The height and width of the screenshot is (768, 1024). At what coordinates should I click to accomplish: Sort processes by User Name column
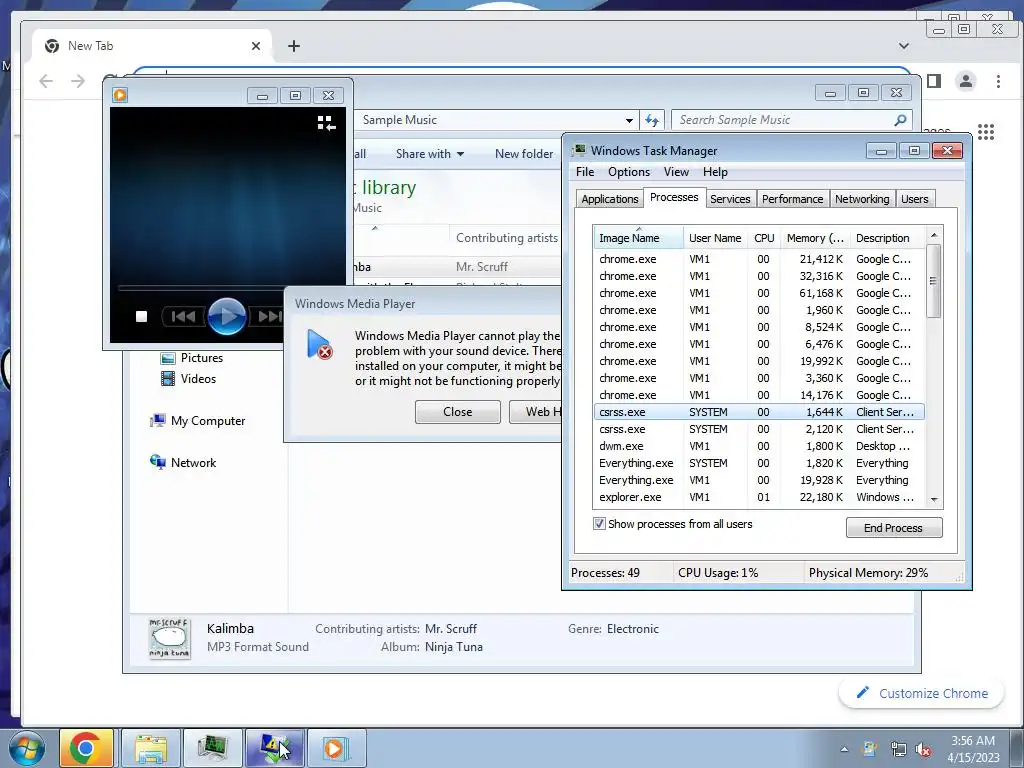click(x=714, y=238)
